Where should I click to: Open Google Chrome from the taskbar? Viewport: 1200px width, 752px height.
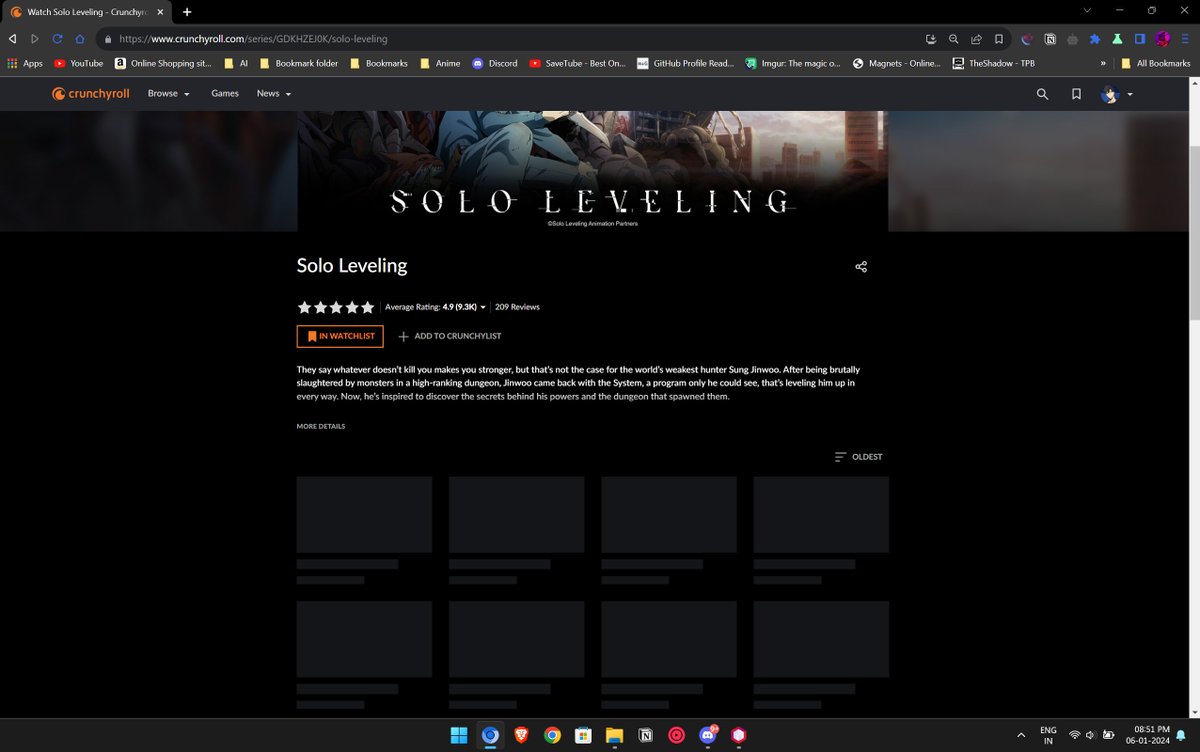(552, 735)
